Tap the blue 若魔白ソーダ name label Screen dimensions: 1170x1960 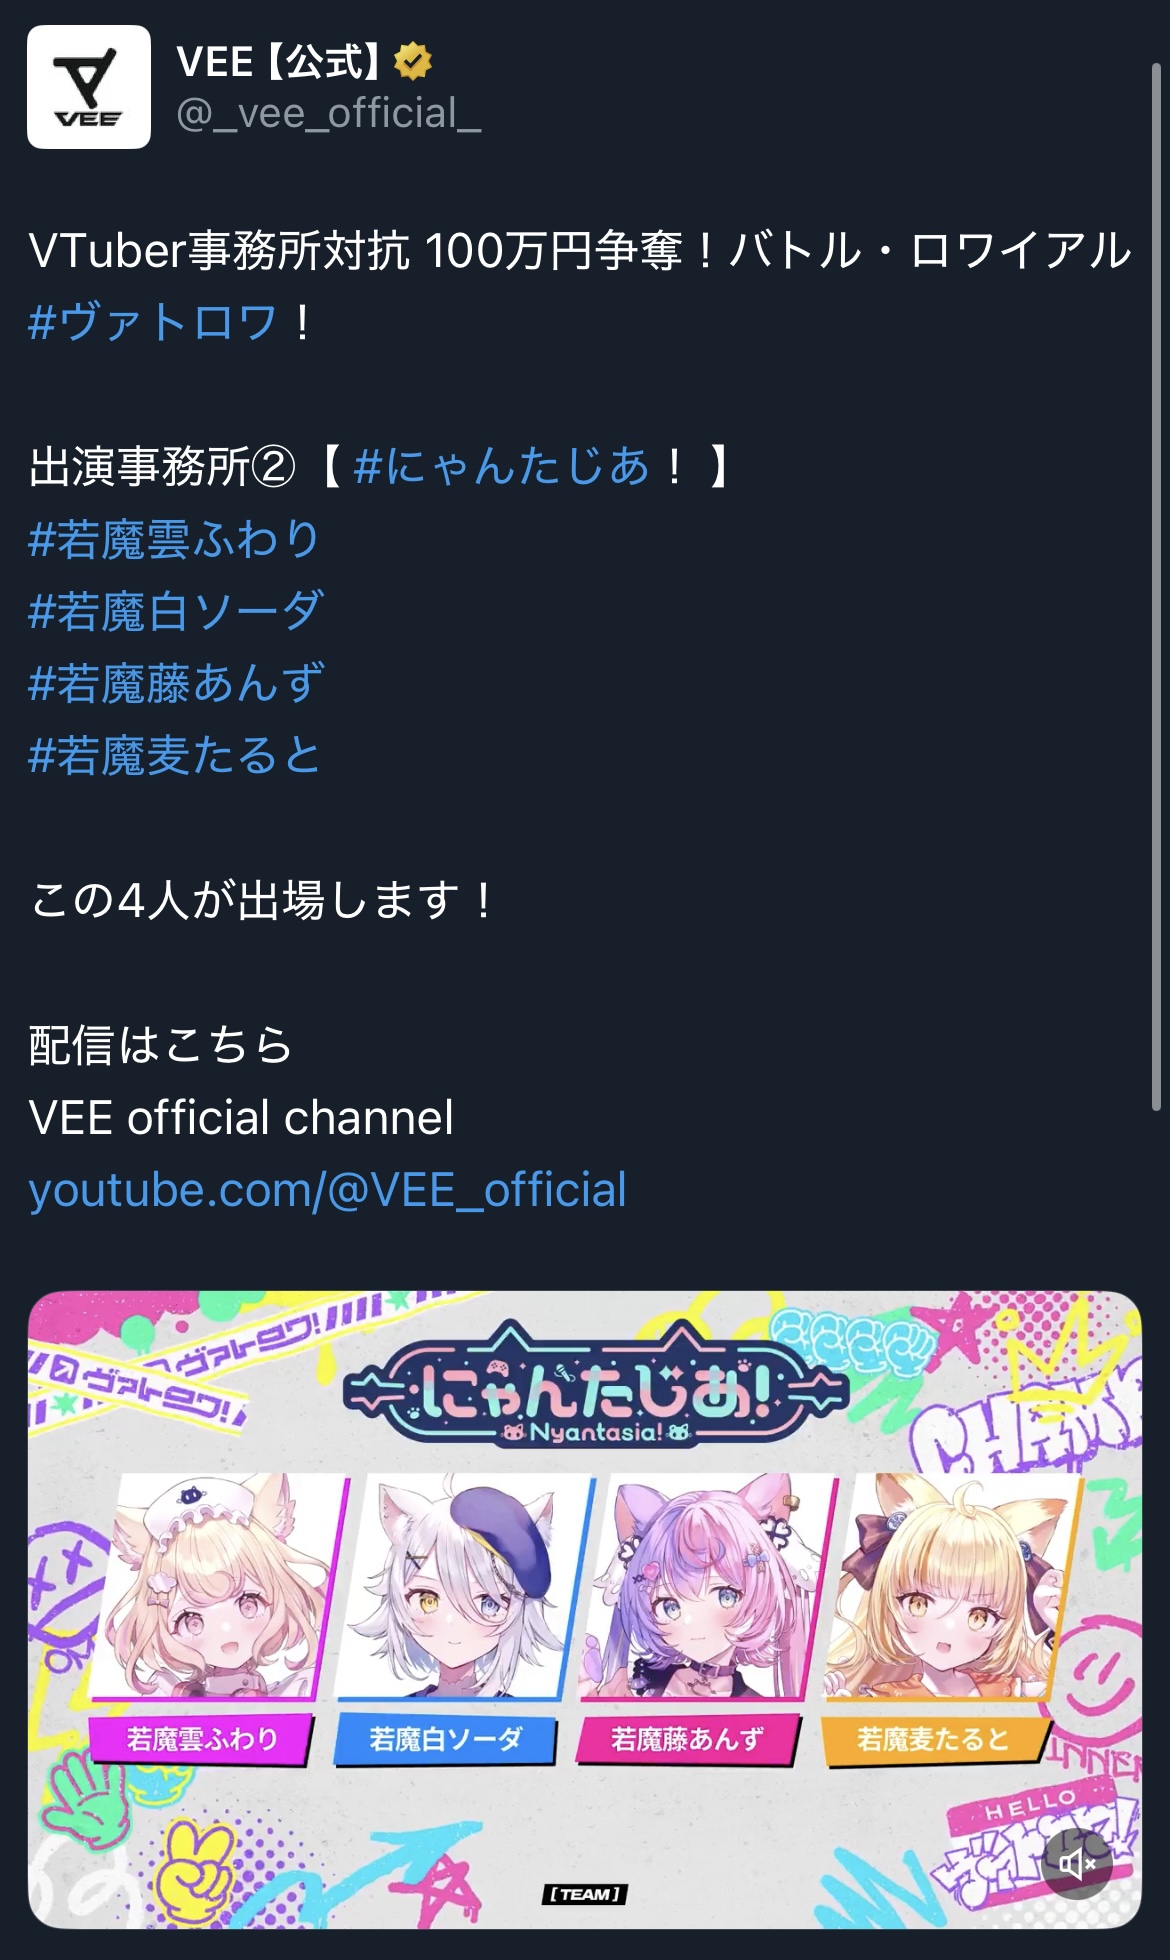[446, 1739]
